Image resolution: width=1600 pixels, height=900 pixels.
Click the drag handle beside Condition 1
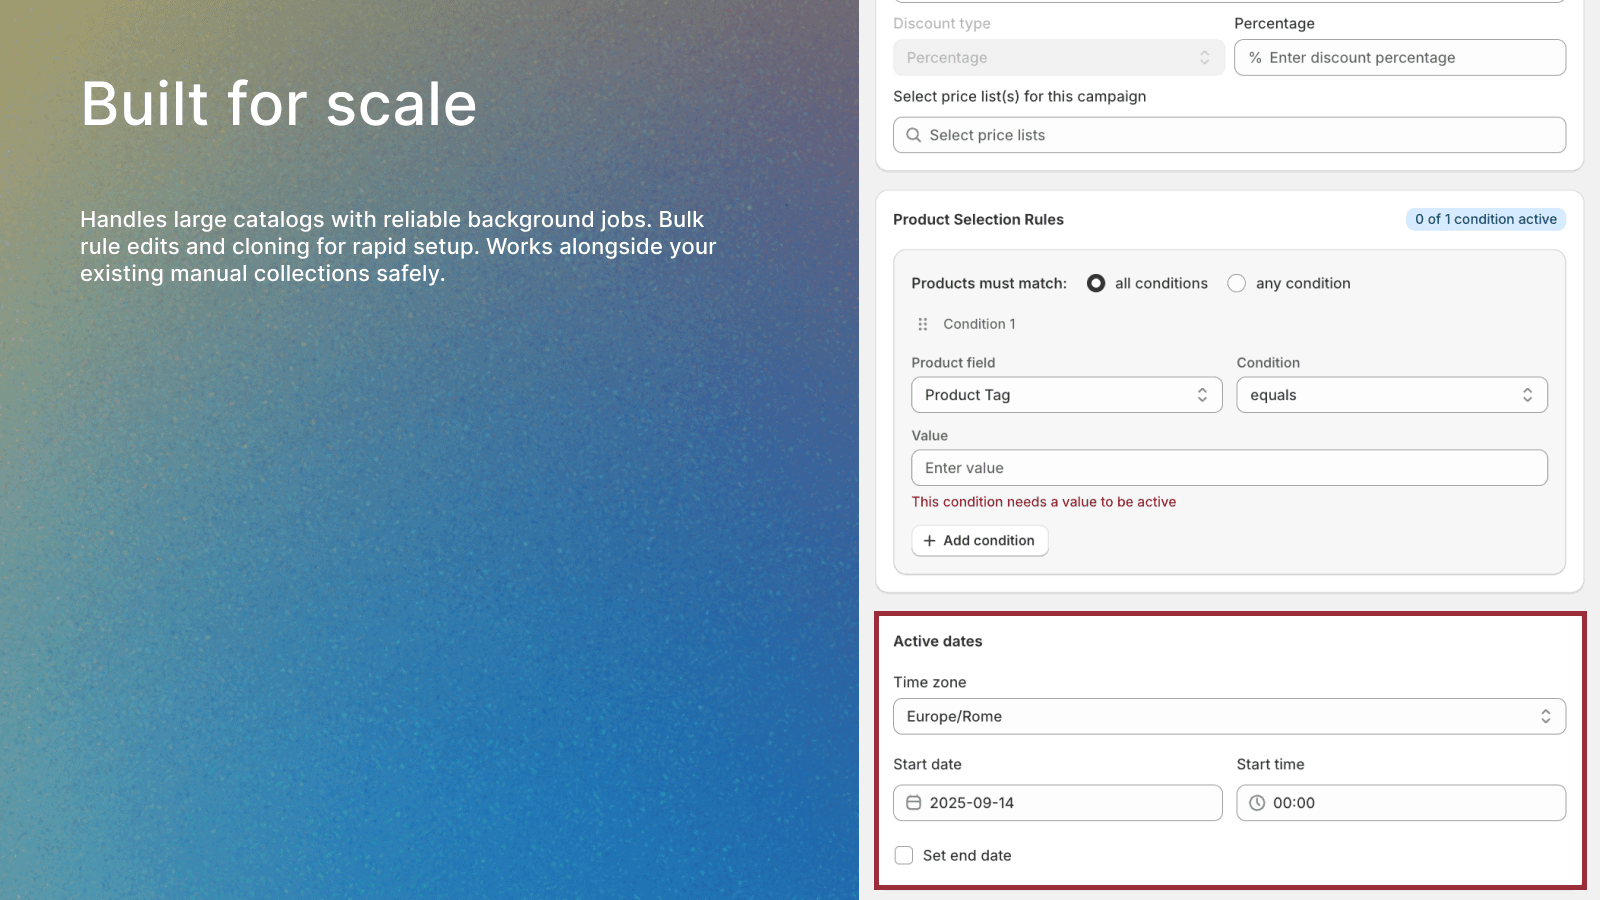coord(922,323)
